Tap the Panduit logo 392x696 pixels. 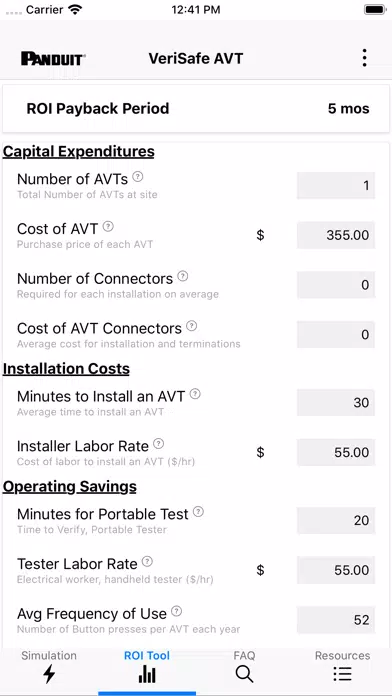pyautogui.click(x=53, y=59)
